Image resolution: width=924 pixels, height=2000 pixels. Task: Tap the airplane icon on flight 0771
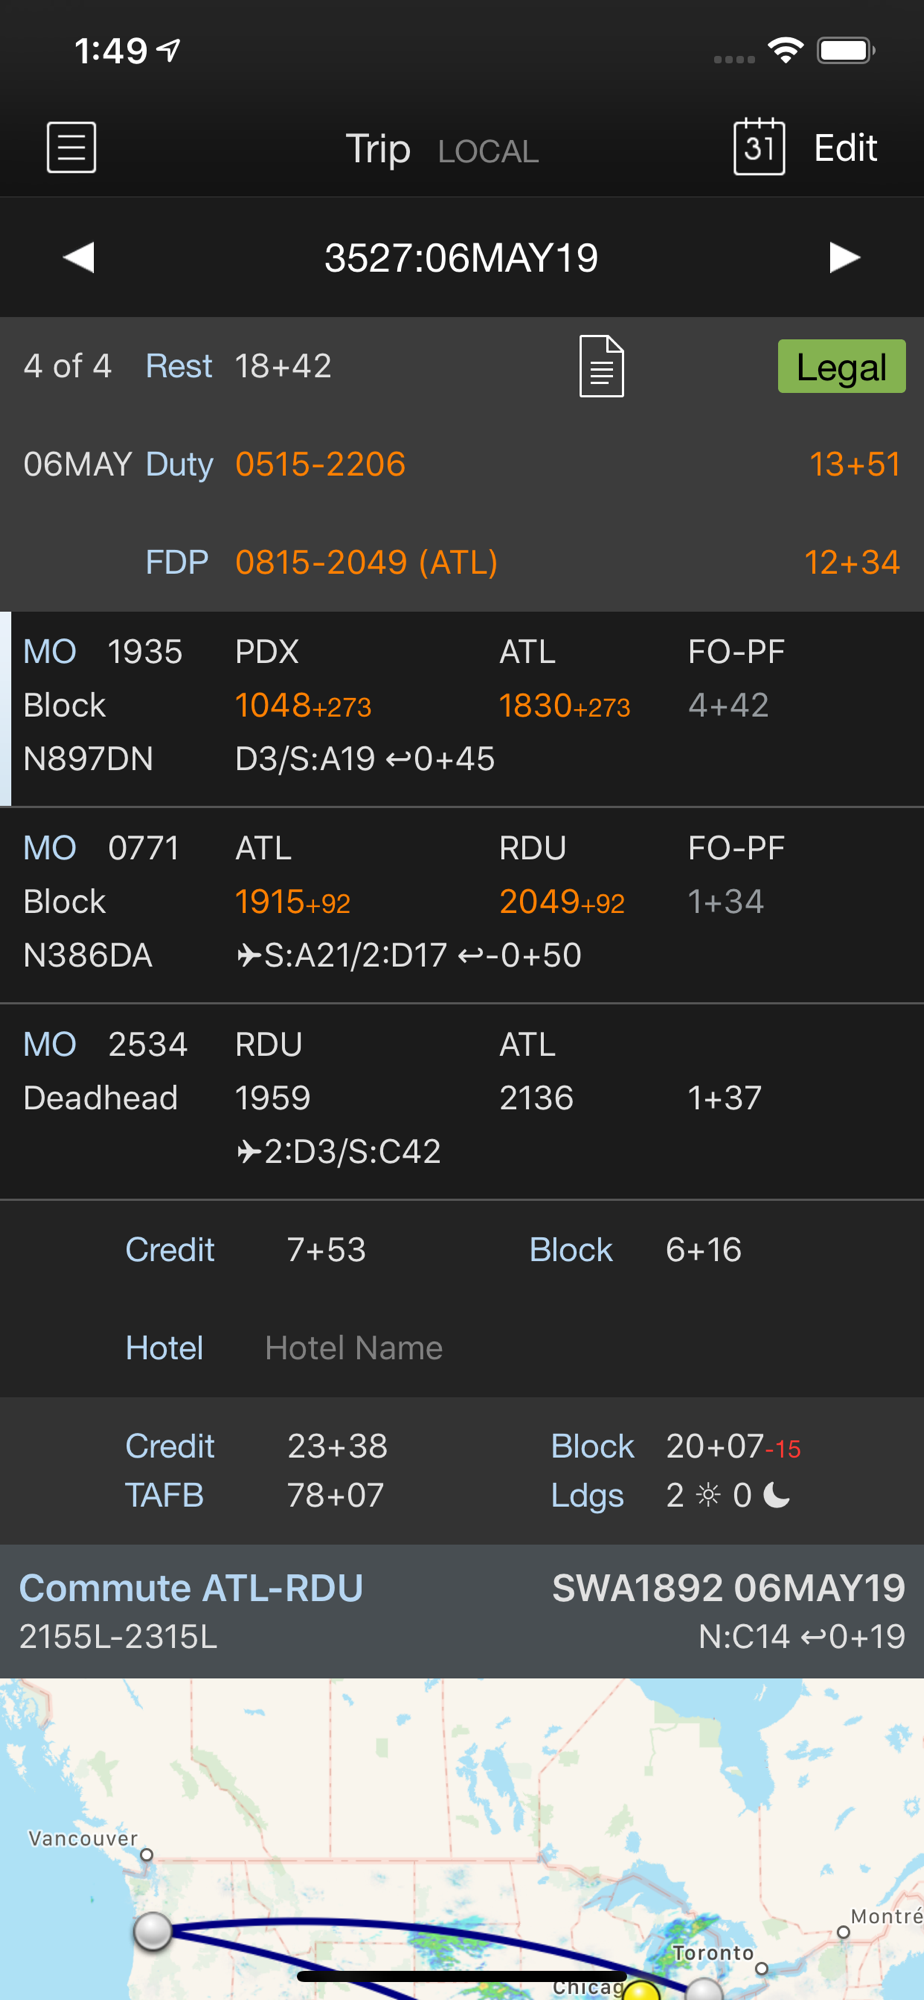248,955
